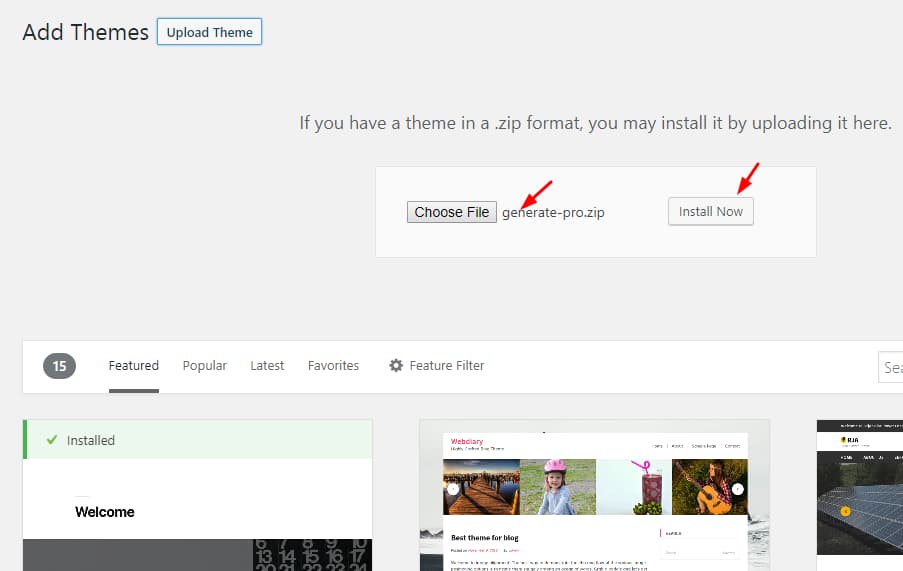Viewport: 903px width, 571px height.
Task: Click the theme count badge 15
Action: click(x=59, y=366)
